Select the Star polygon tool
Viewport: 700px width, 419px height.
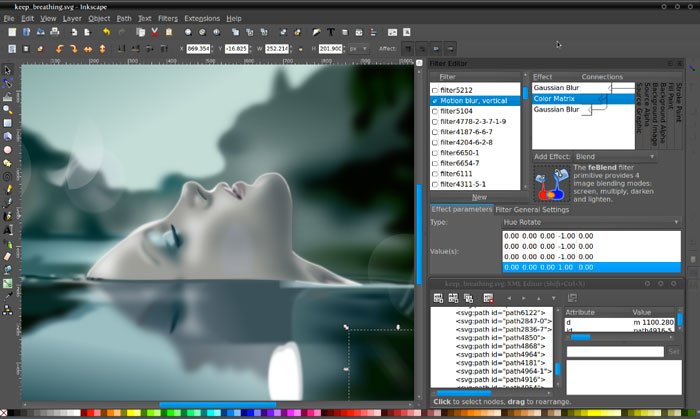[x=8, y=163]
